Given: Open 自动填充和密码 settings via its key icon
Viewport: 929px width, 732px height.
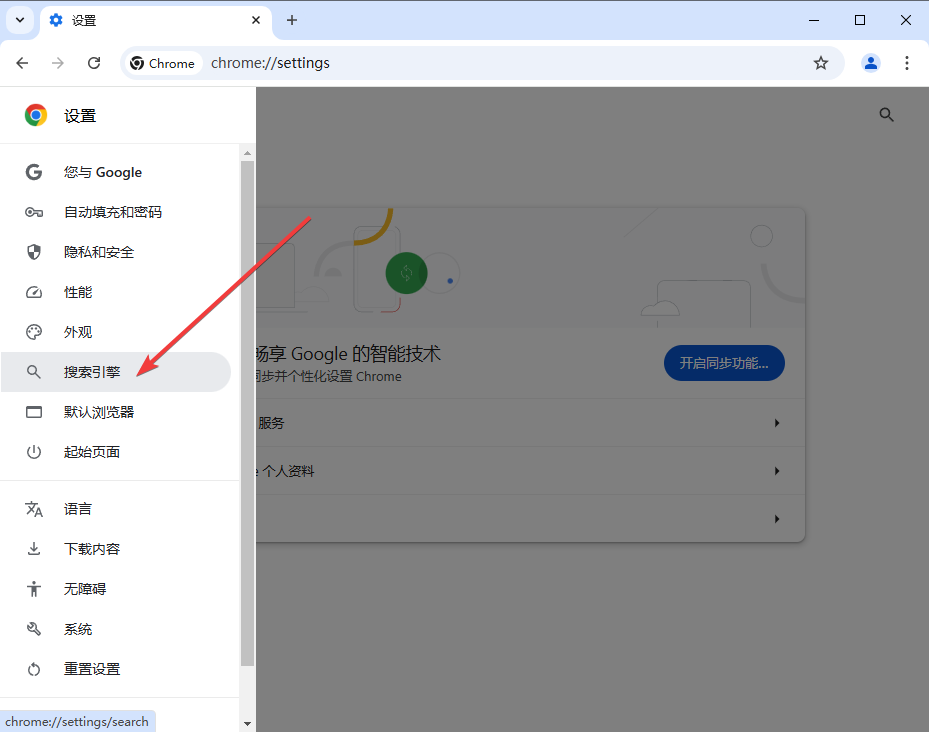Looking at the screenshot, I should 34,211.
